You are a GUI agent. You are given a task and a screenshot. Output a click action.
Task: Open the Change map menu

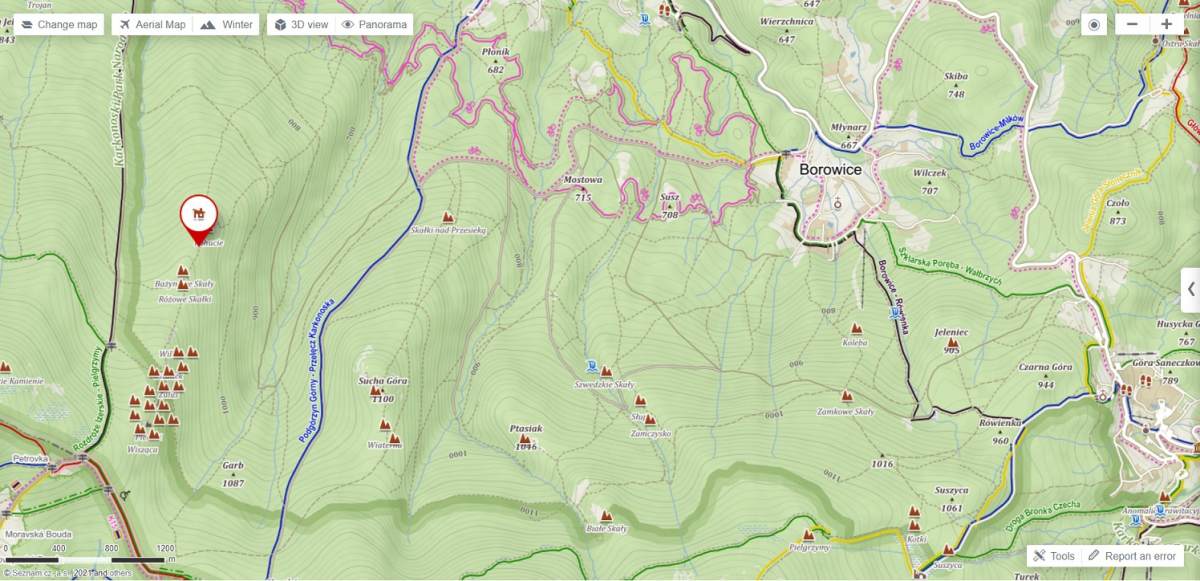(x=59, y=25)
